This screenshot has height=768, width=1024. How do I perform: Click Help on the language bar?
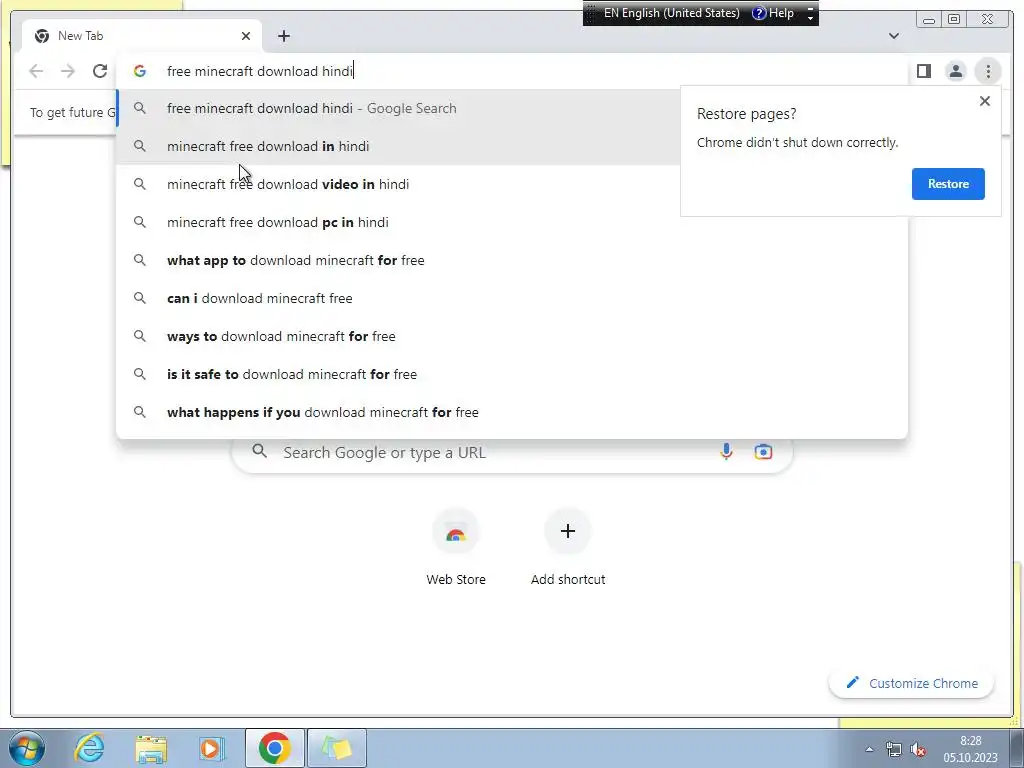point(773,13)
